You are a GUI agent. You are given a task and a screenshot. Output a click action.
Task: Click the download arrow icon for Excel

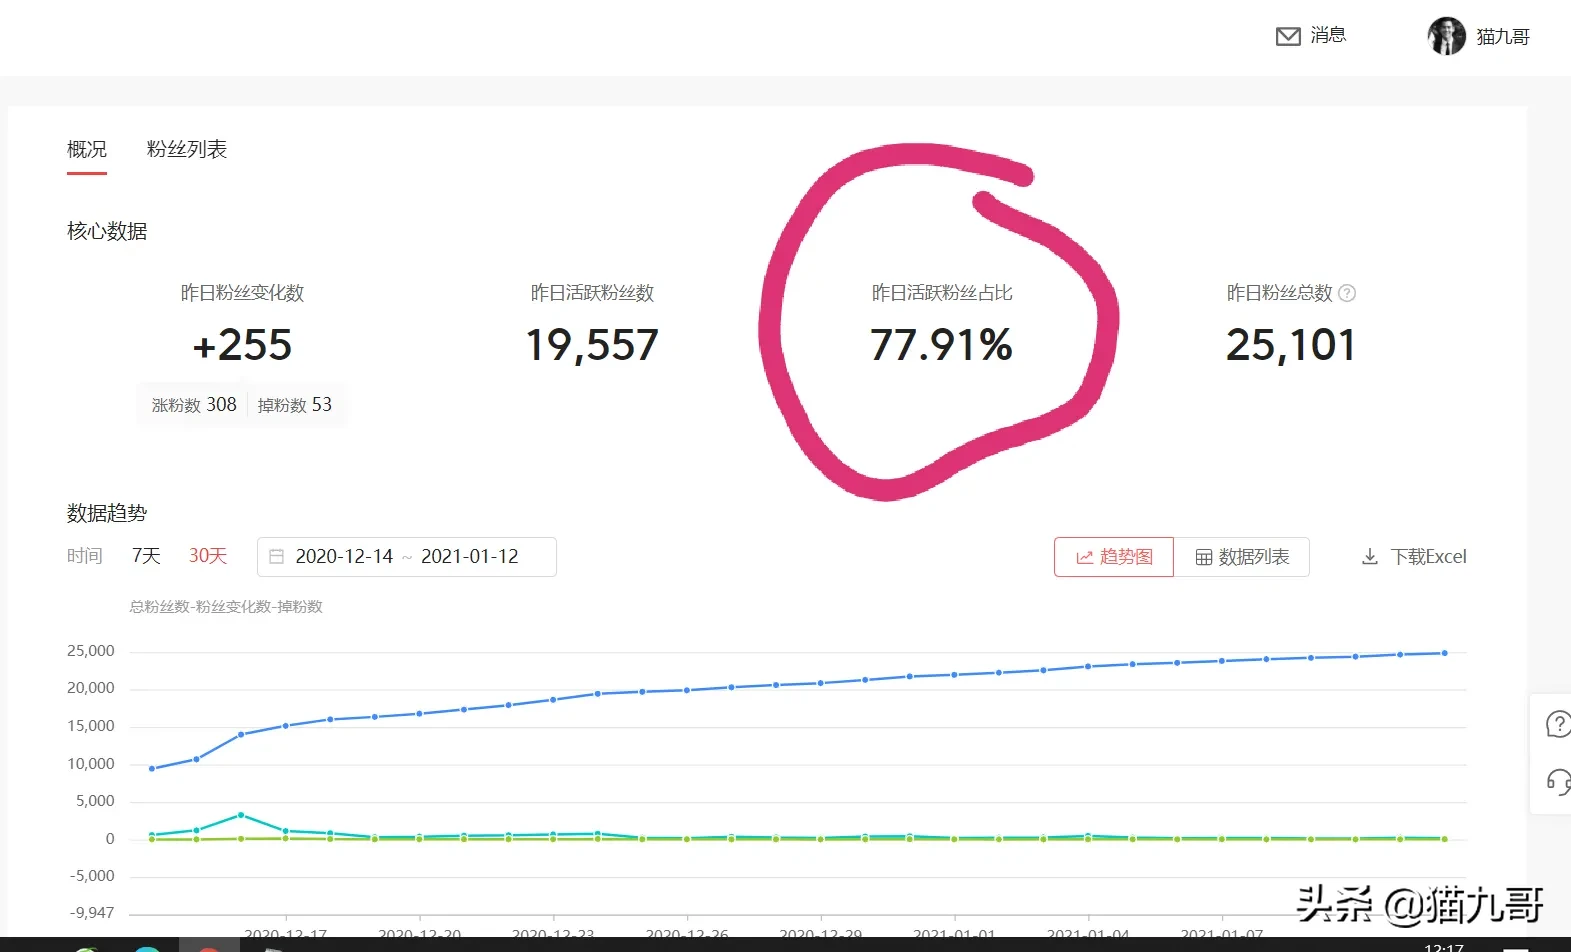tap(1370, 557)
